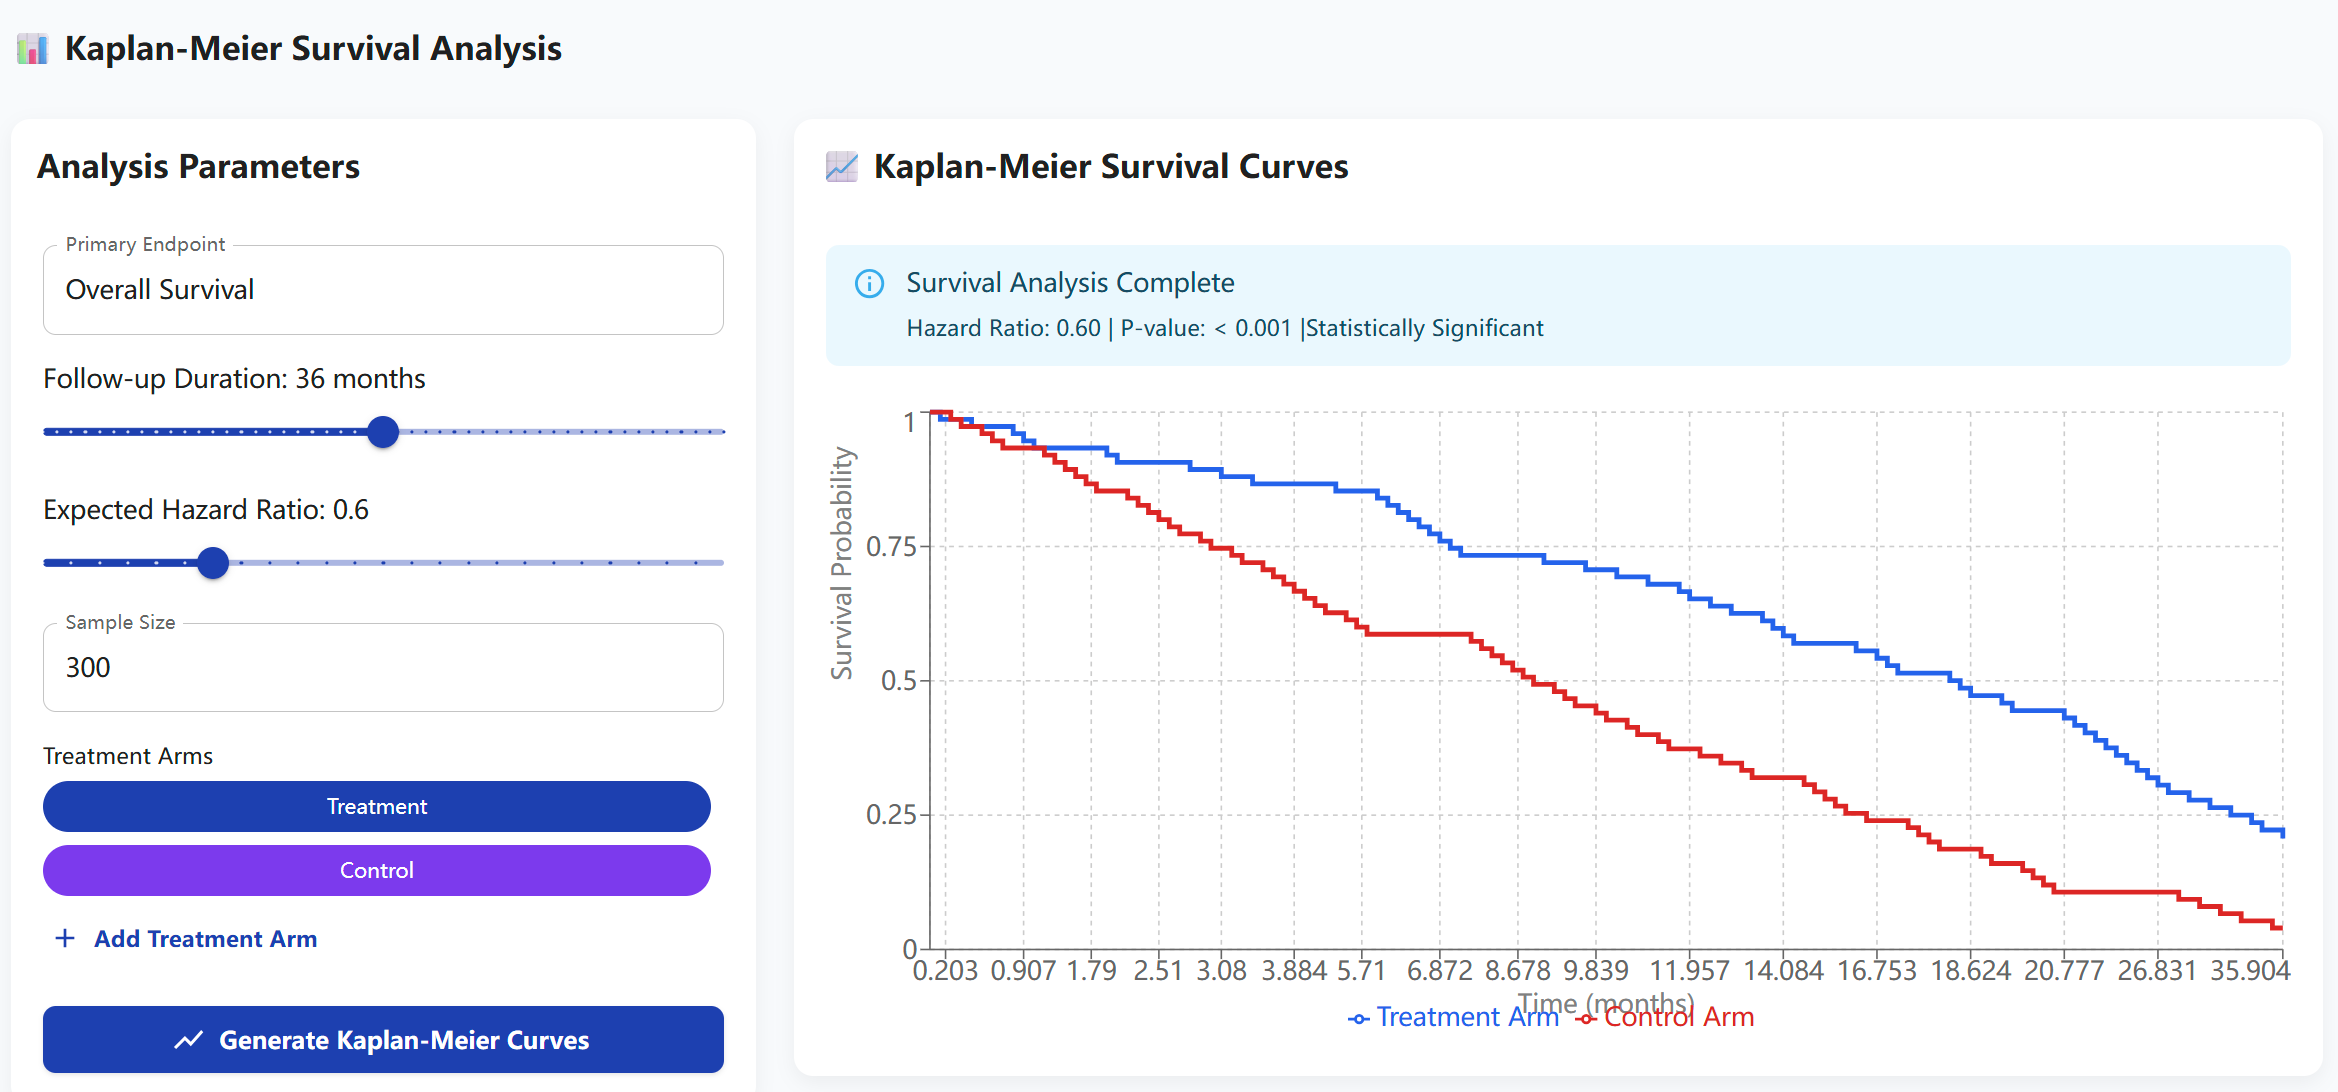Viewport: 2338px width, 1092px height.
Task: Click the Treatment Arm legend marker icon
Action: 1358,1019
